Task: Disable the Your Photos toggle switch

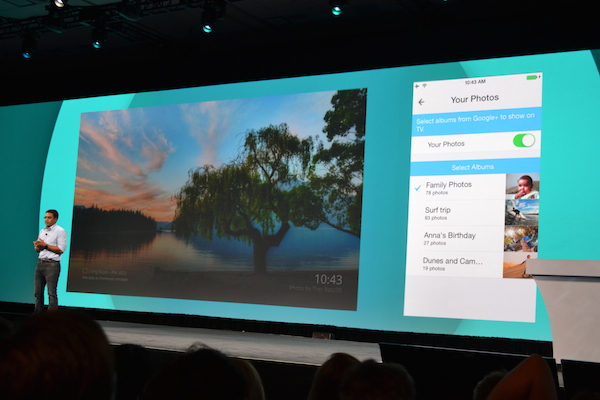Action: 523,141
